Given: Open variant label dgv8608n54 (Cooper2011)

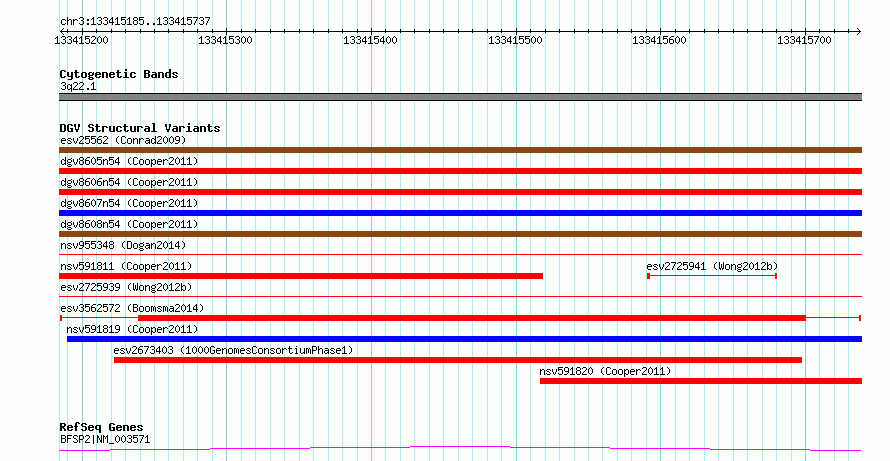Looking at the screenshot, I should tap(129, 224).
